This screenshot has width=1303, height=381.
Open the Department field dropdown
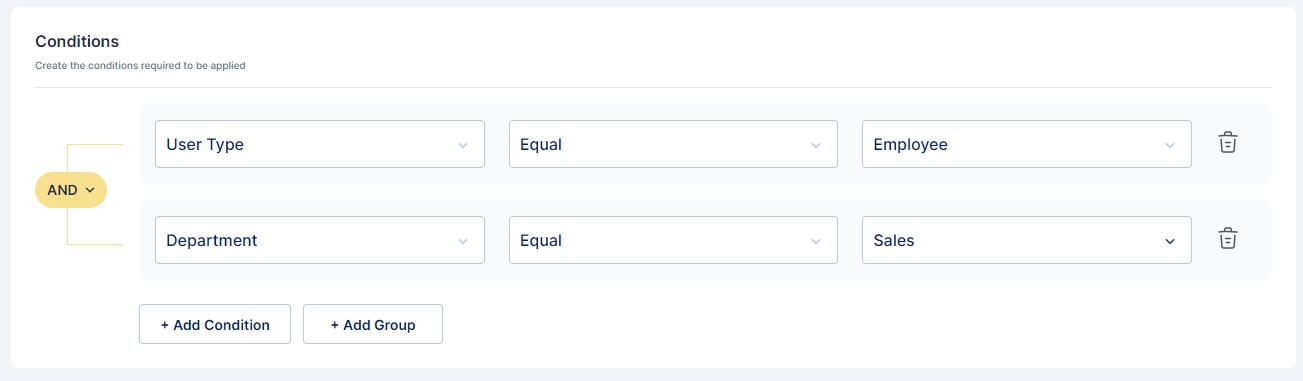(320, 240)
